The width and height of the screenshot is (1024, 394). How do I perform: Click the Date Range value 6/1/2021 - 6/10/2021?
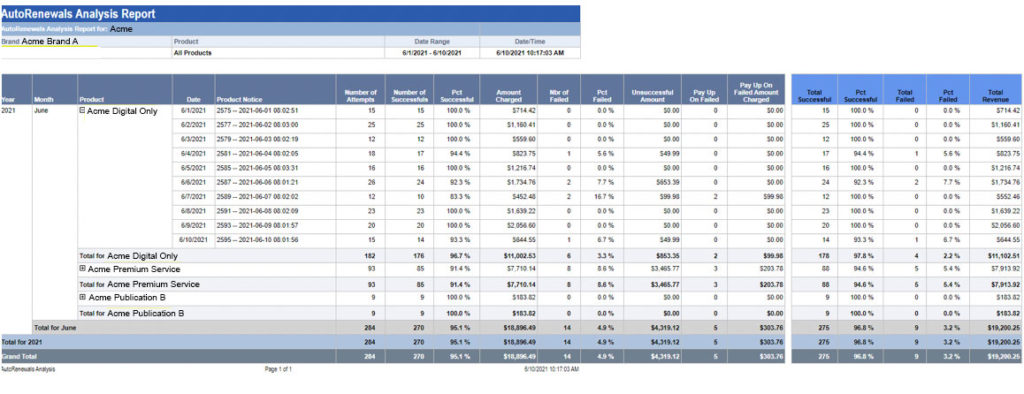[x=432, y=53]
